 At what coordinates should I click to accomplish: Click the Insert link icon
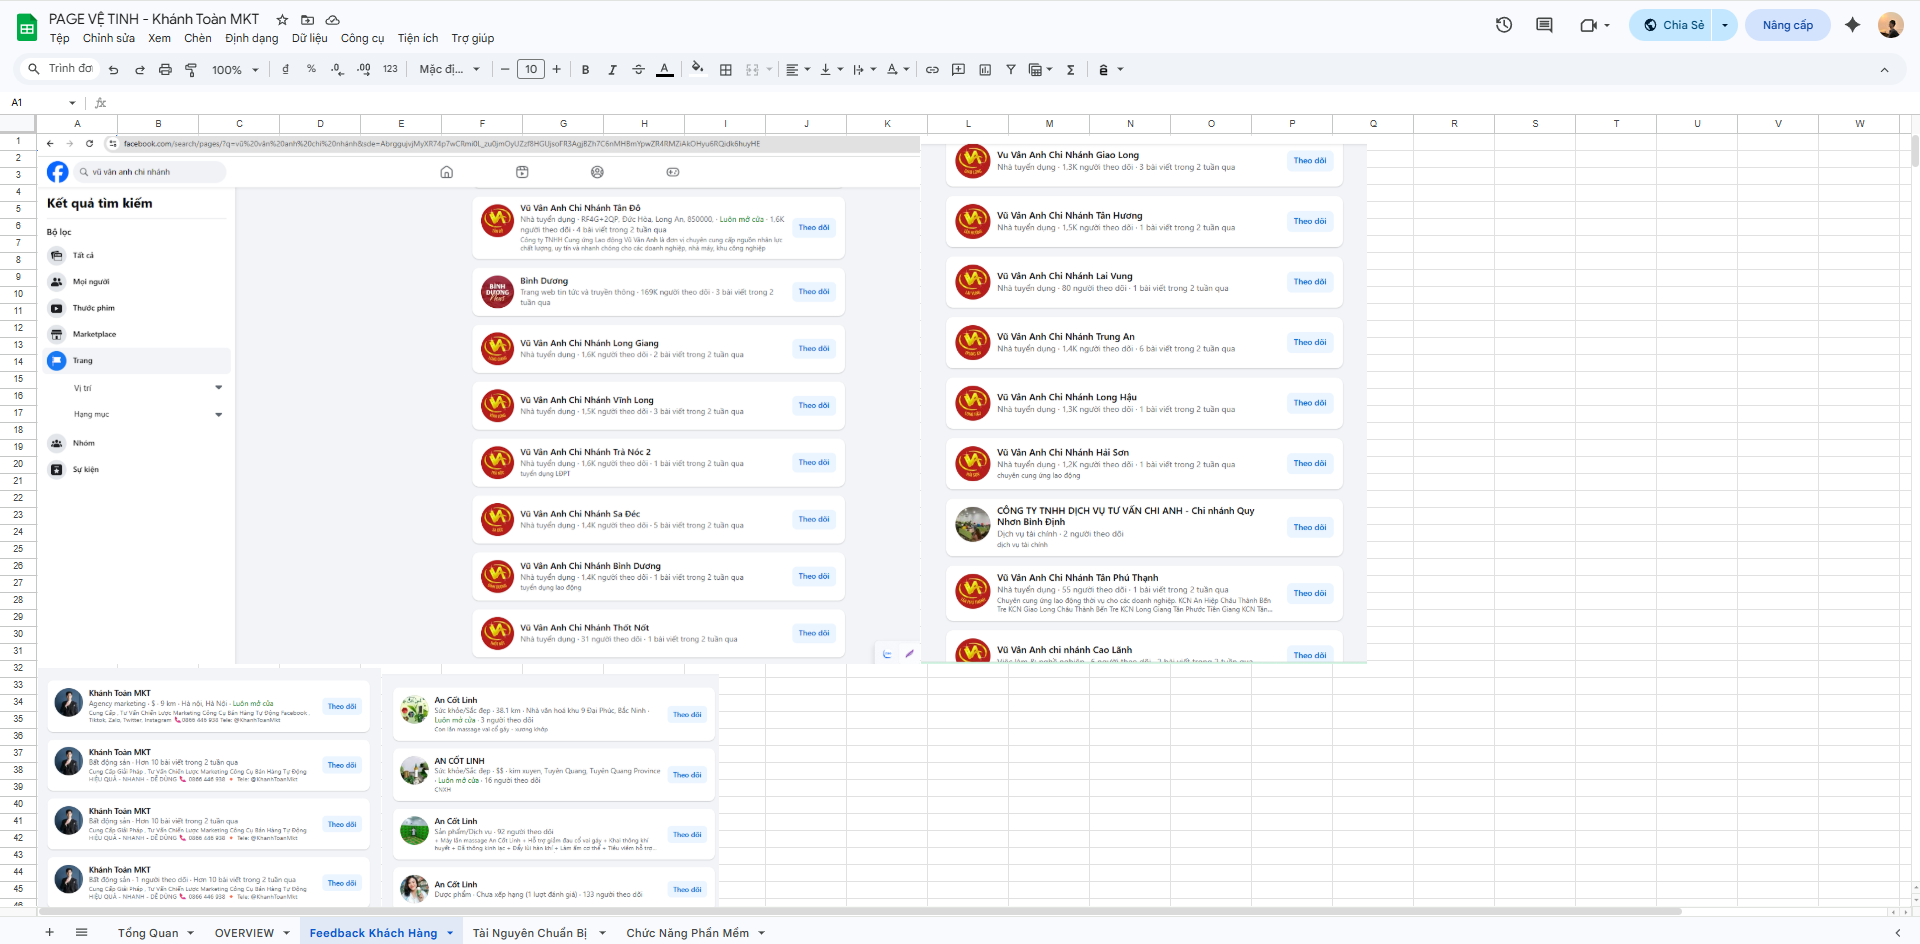coord(932,70)
